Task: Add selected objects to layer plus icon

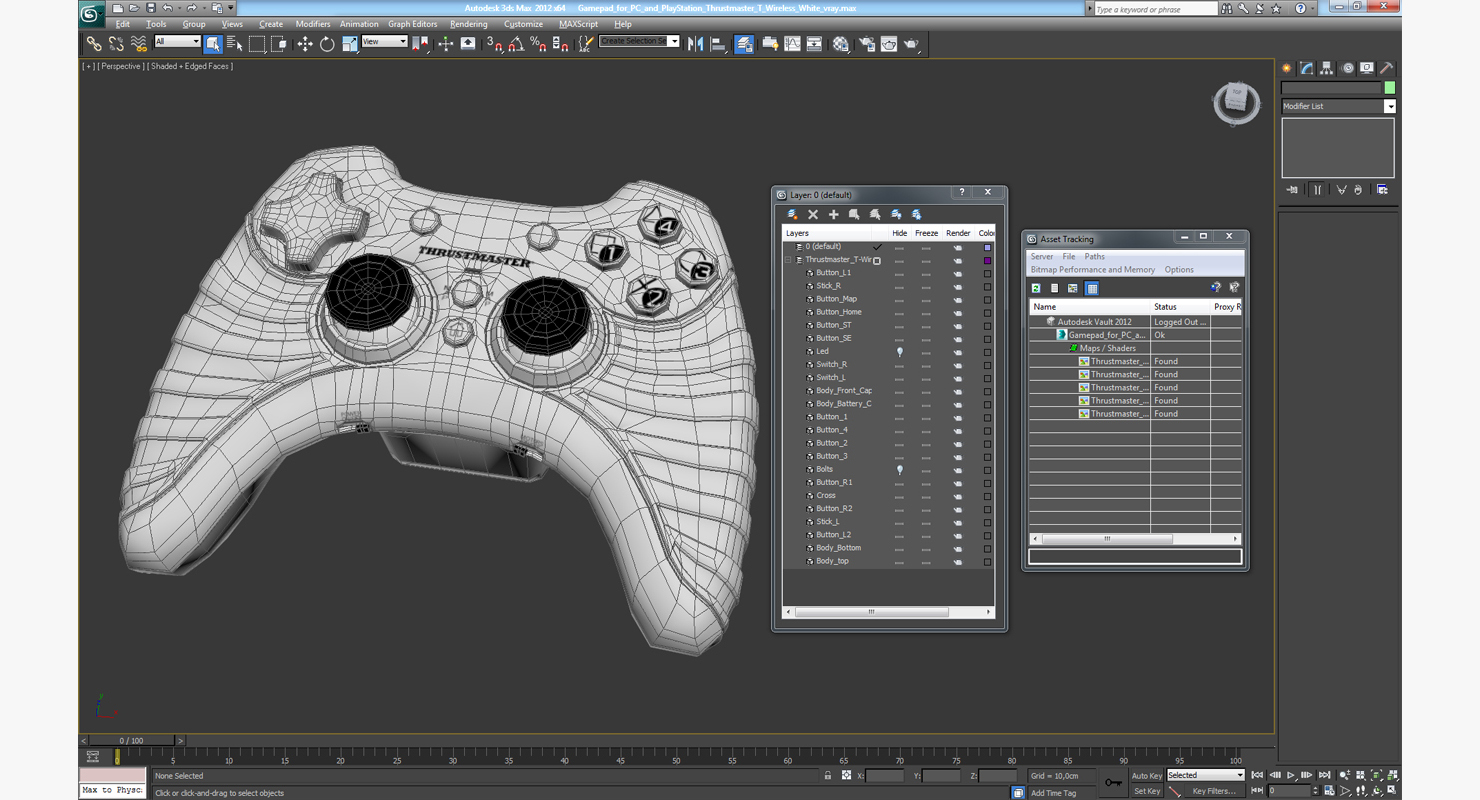Action: point(833,214)
